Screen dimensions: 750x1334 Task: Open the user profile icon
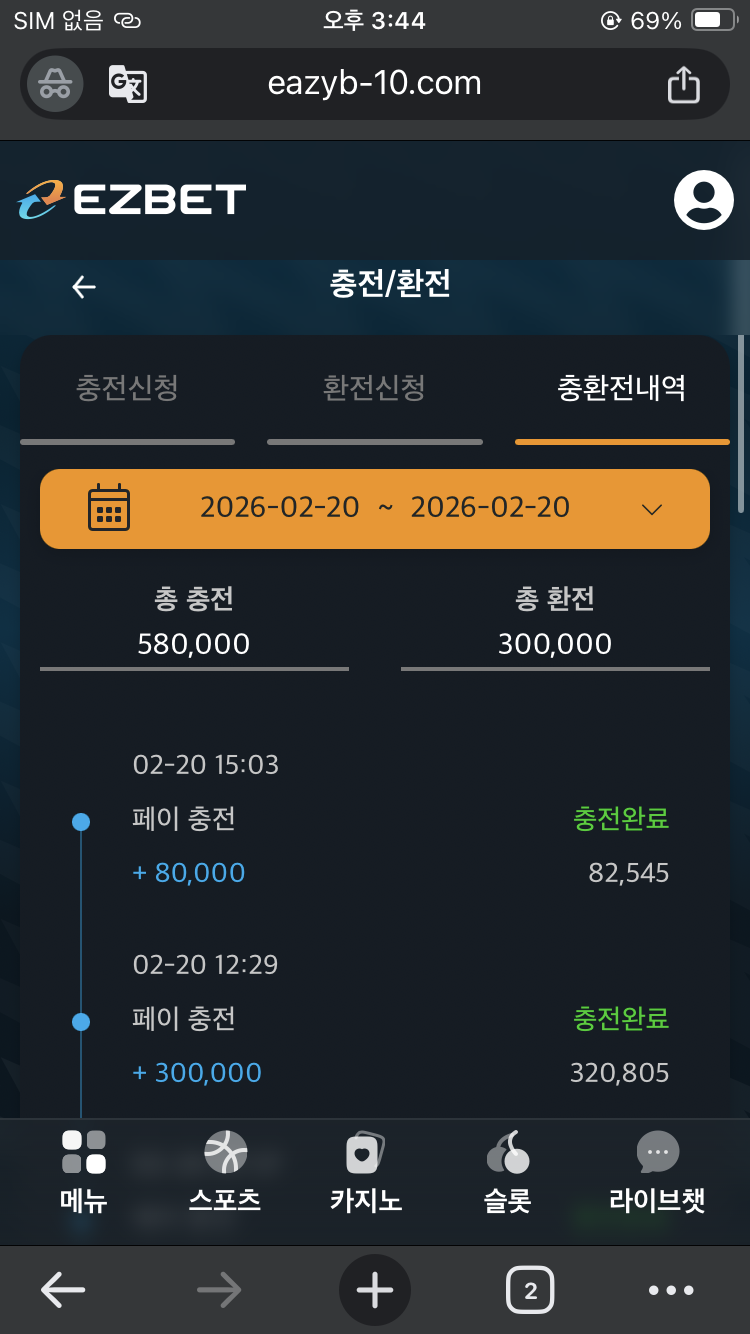703,200
